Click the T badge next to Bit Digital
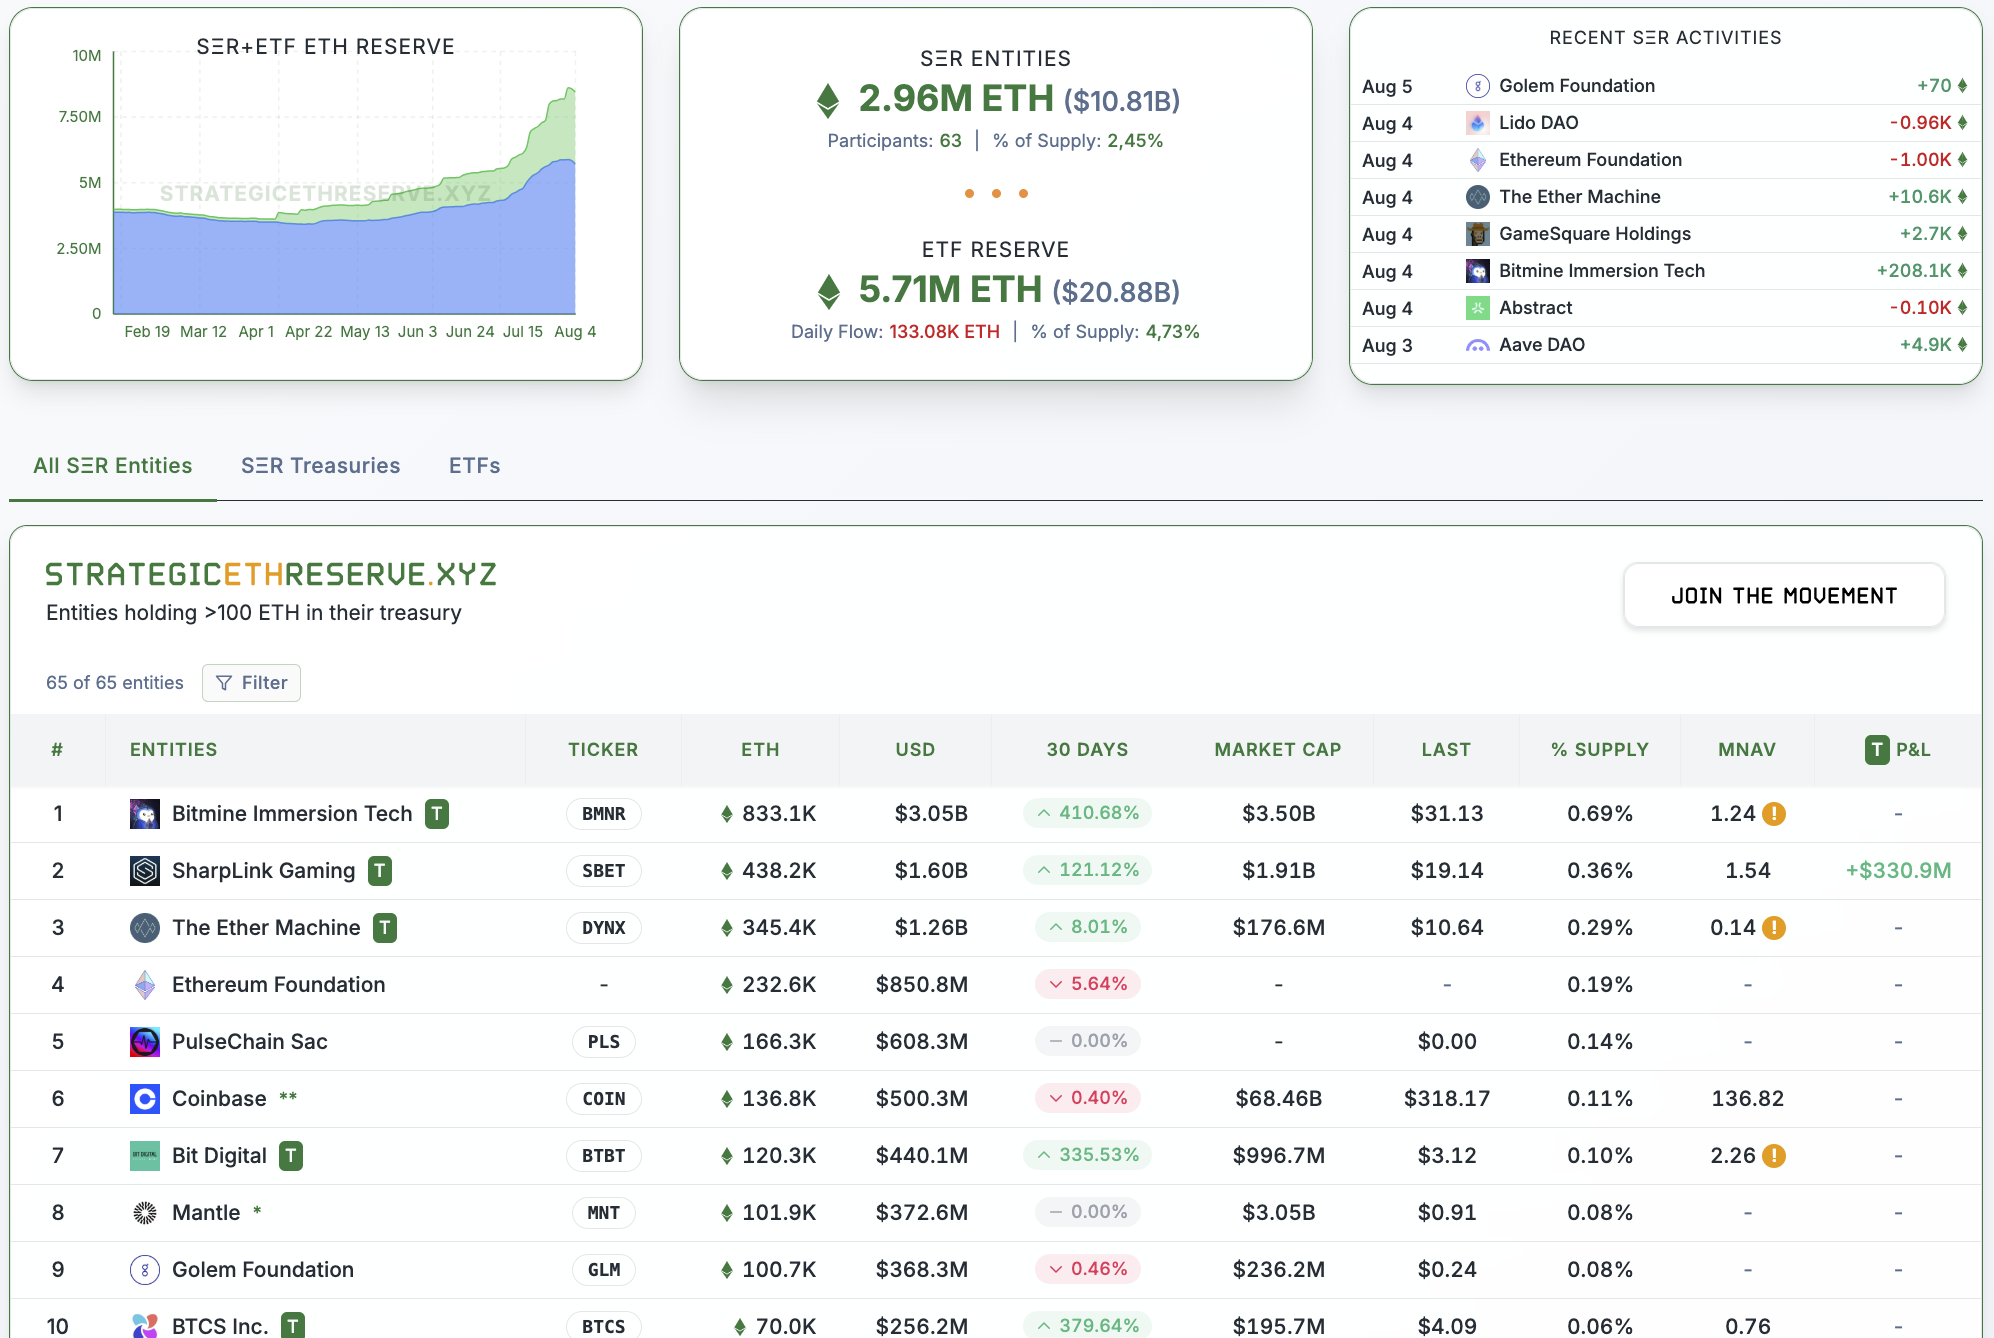The height and width of the screenshot is (1338, 1994). 291,1156
